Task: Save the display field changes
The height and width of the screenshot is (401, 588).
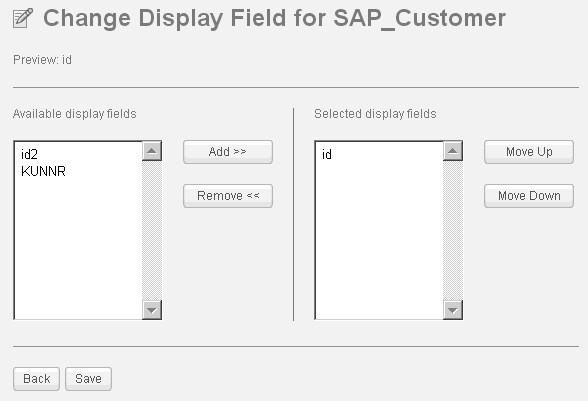Action: coord(88,379)
